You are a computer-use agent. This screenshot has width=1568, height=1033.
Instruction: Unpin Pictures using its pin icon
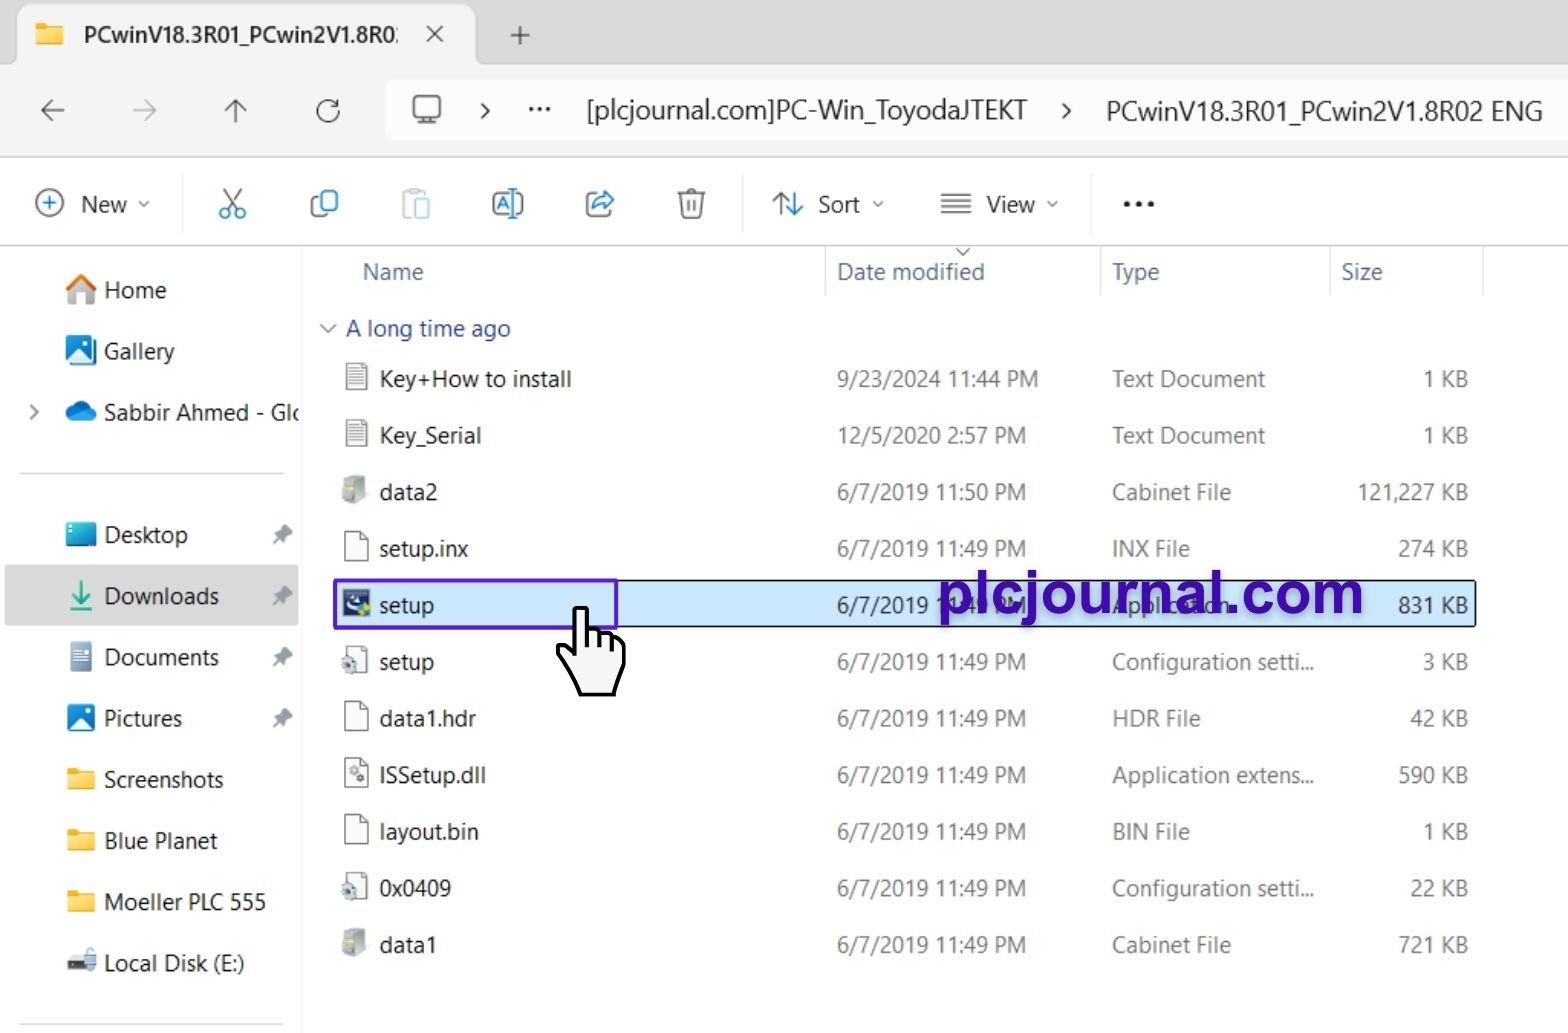coord(282,718)
